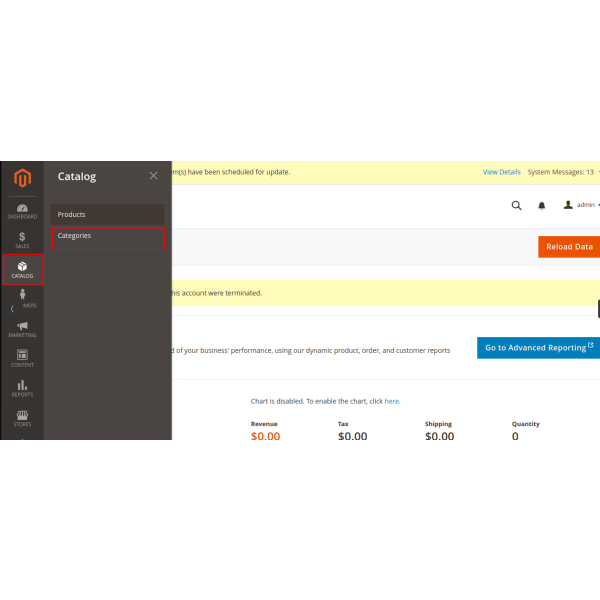This screenshot has height=600, width=600.
Task: Click the search magnifier icon
Action: (x=516, y=205)
